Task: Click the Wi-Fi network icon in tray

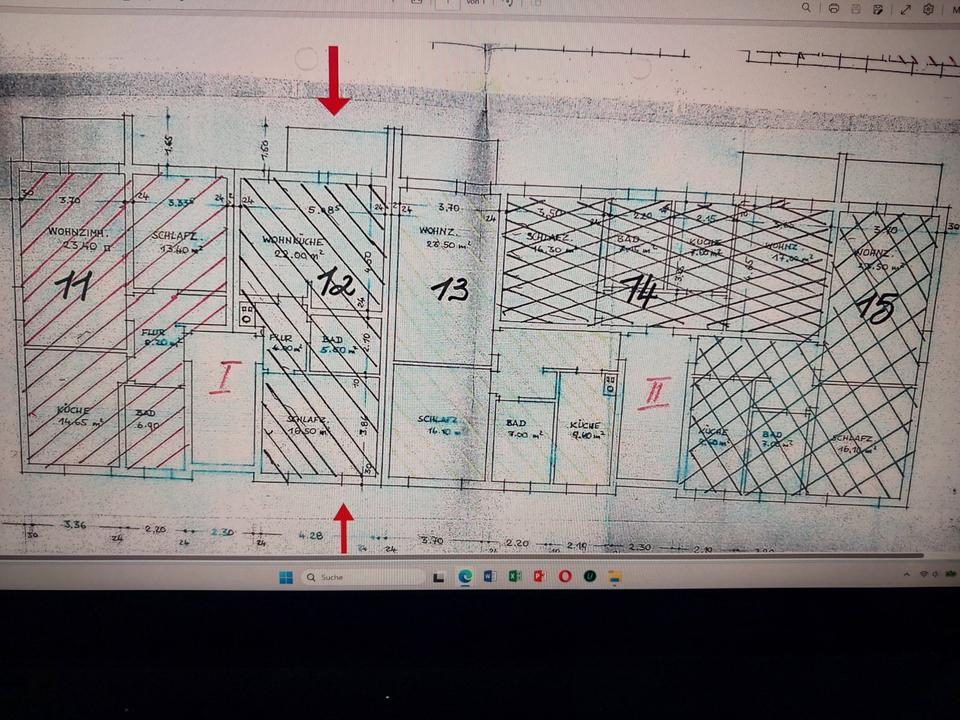Action: [923, 575]
